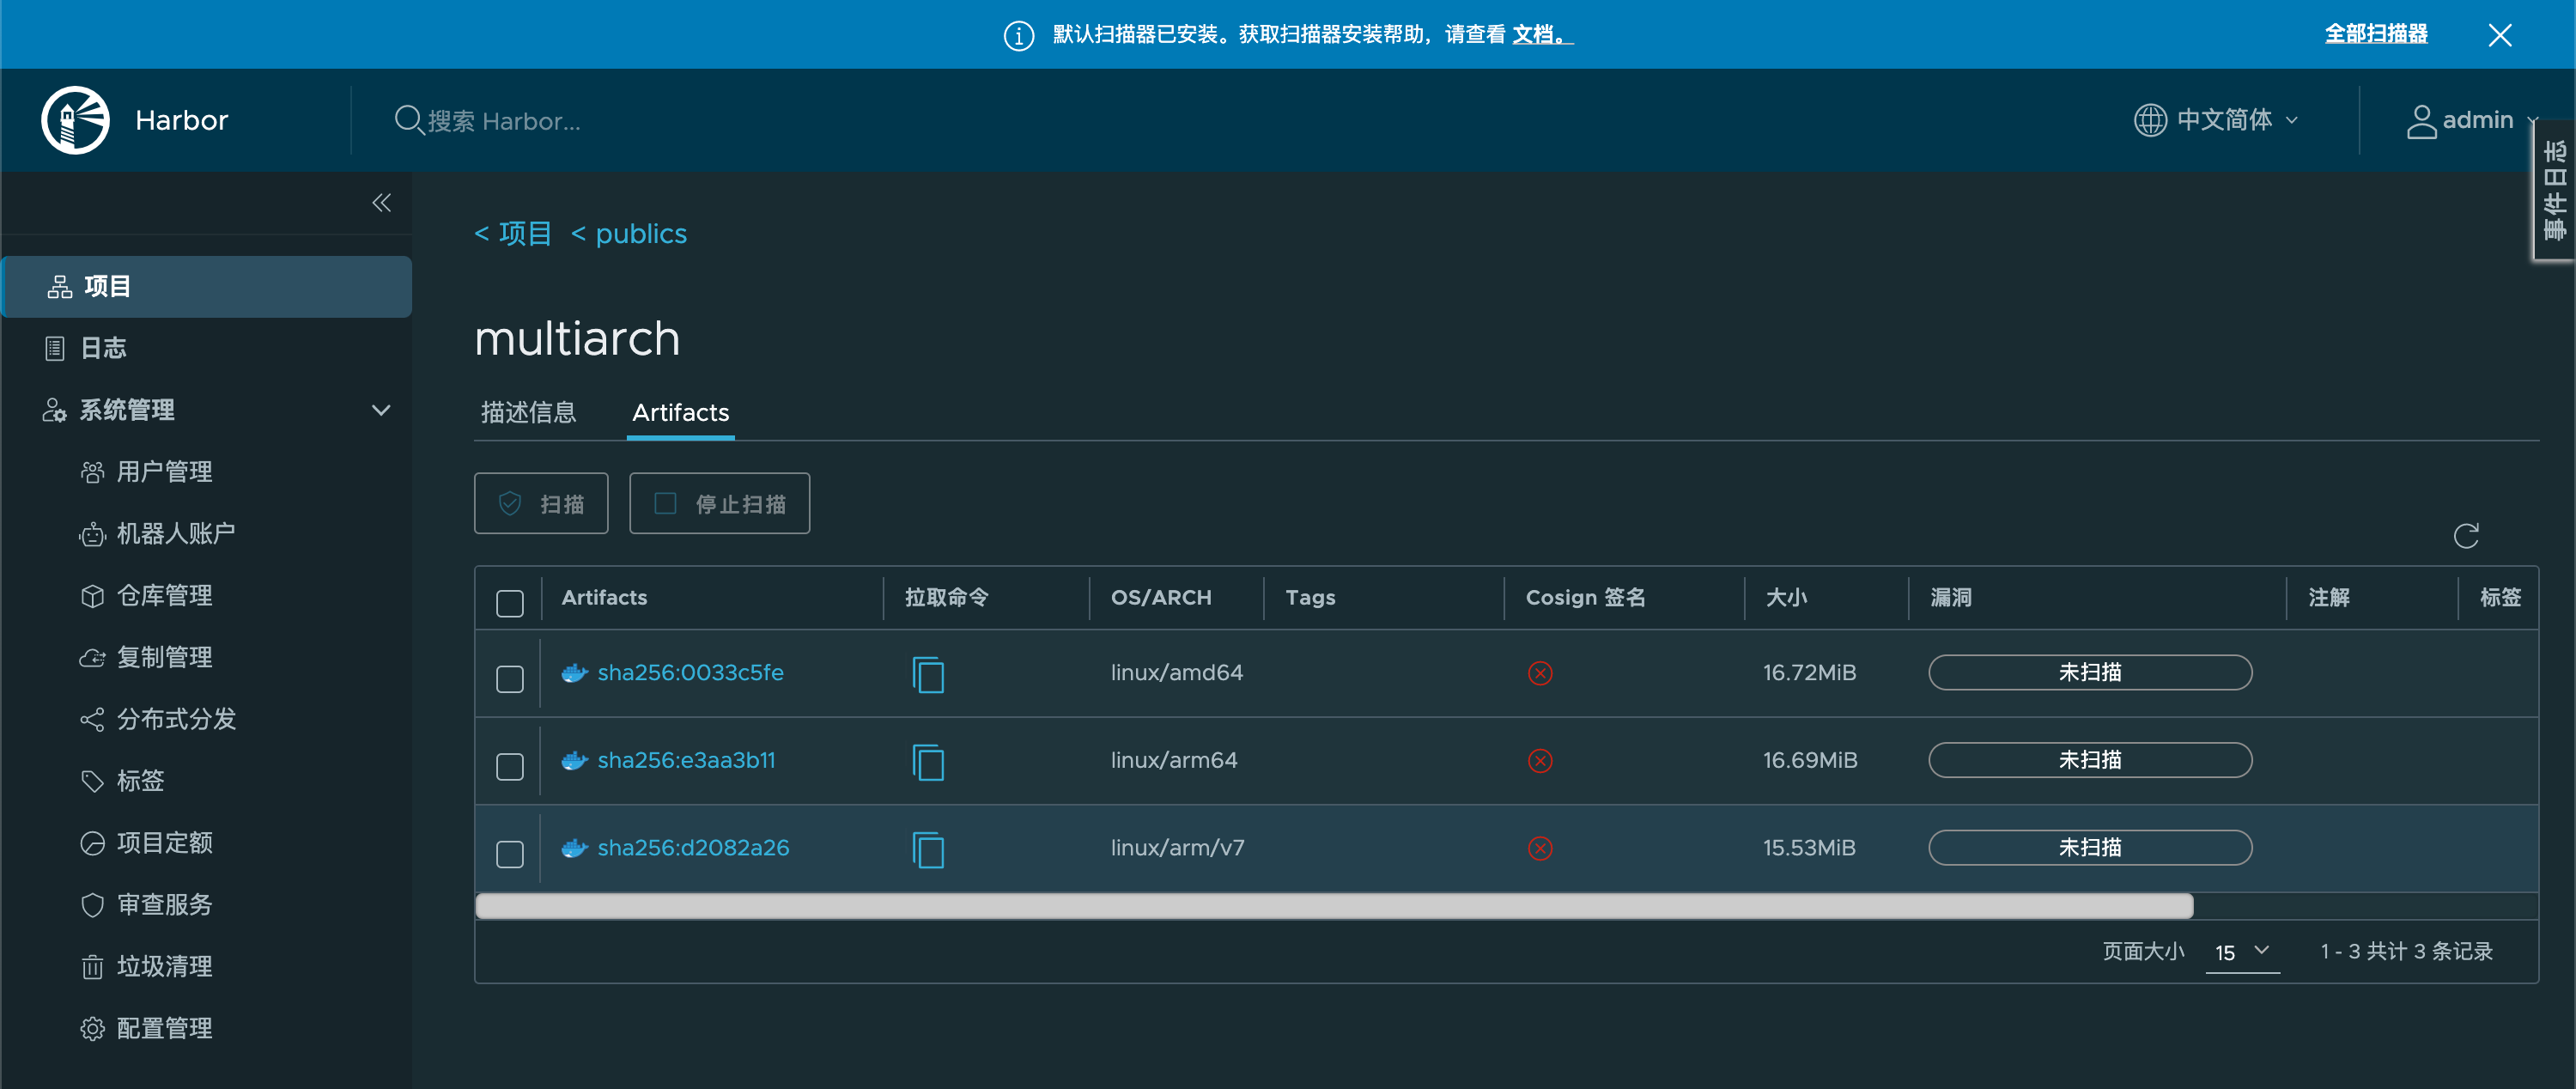Click Cosign unsigned icon for linux/arm/v7 row
Screen dimensions: 2576x1089
1540,848
